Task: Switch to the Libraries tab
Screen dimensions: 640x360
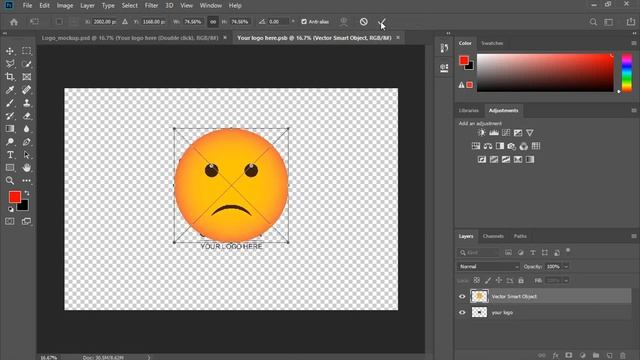Action: click(469, 110)
